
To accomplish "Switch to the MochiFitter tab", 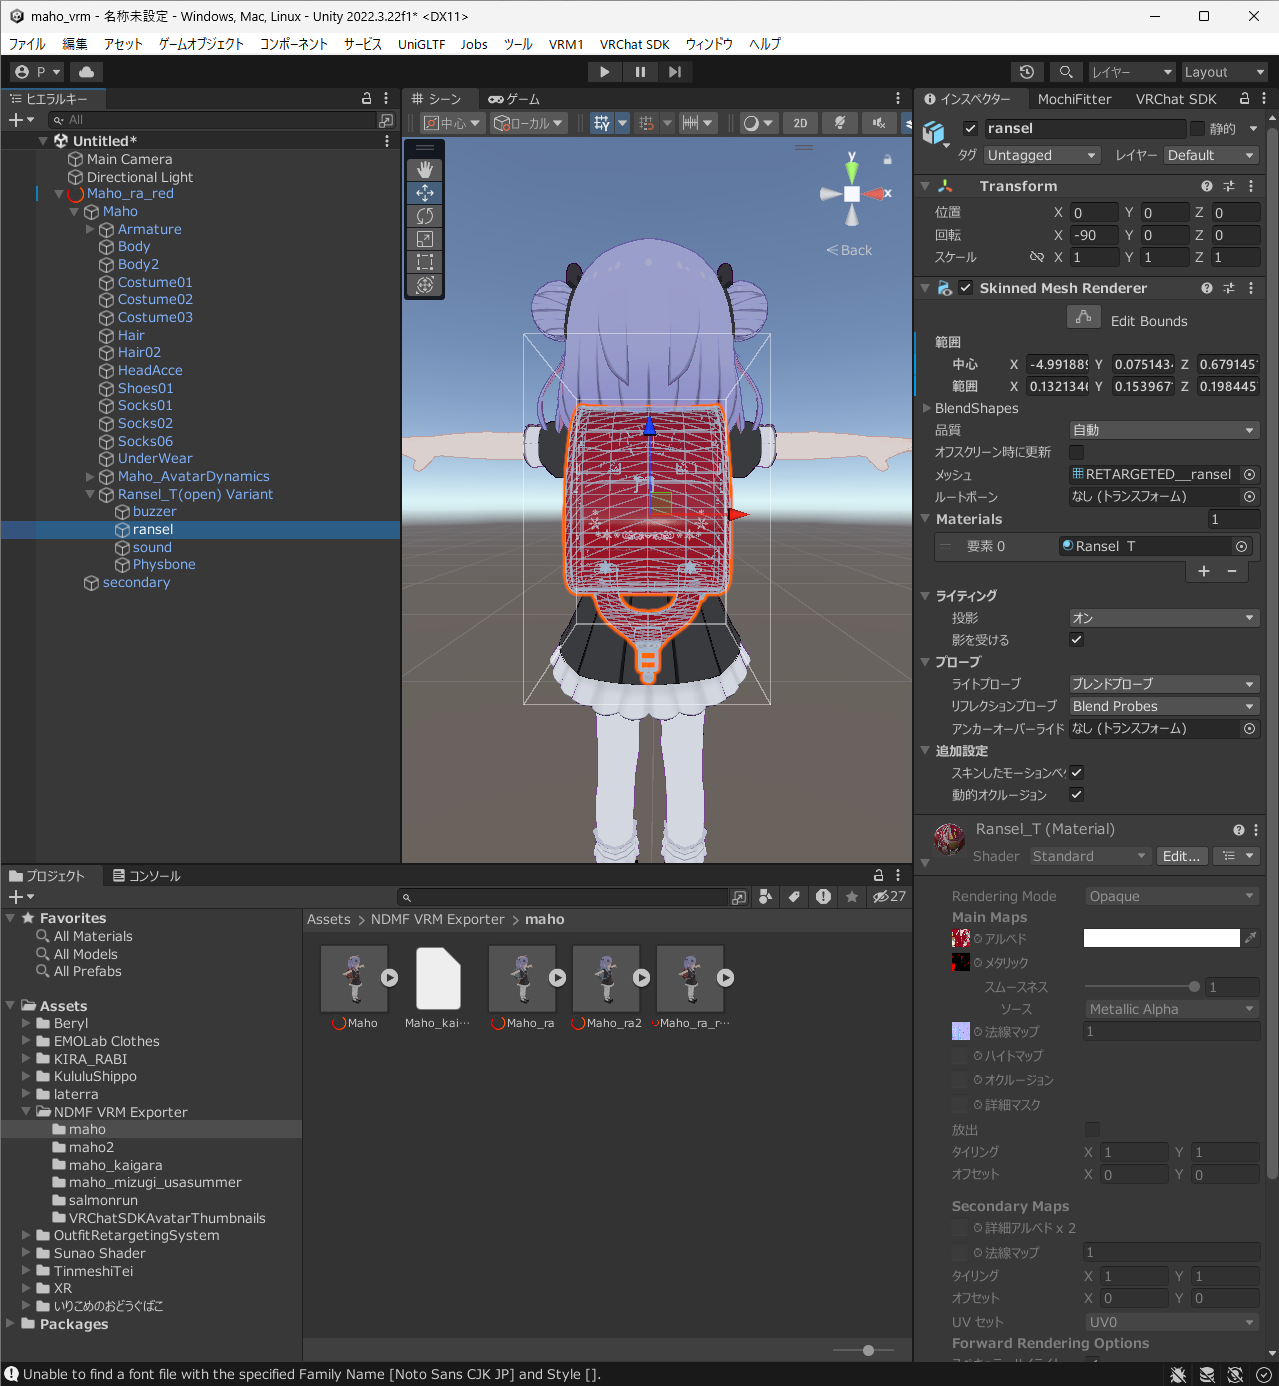I will click(1074, 99).
